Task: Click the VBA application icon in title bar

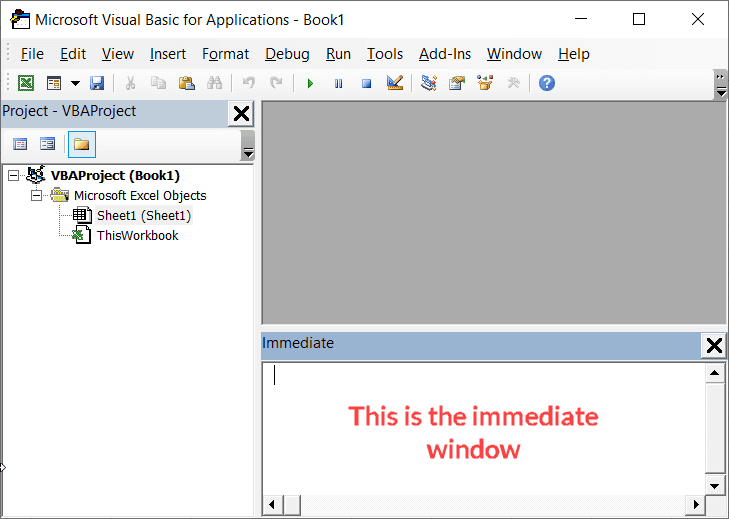Action: (20, 20)
